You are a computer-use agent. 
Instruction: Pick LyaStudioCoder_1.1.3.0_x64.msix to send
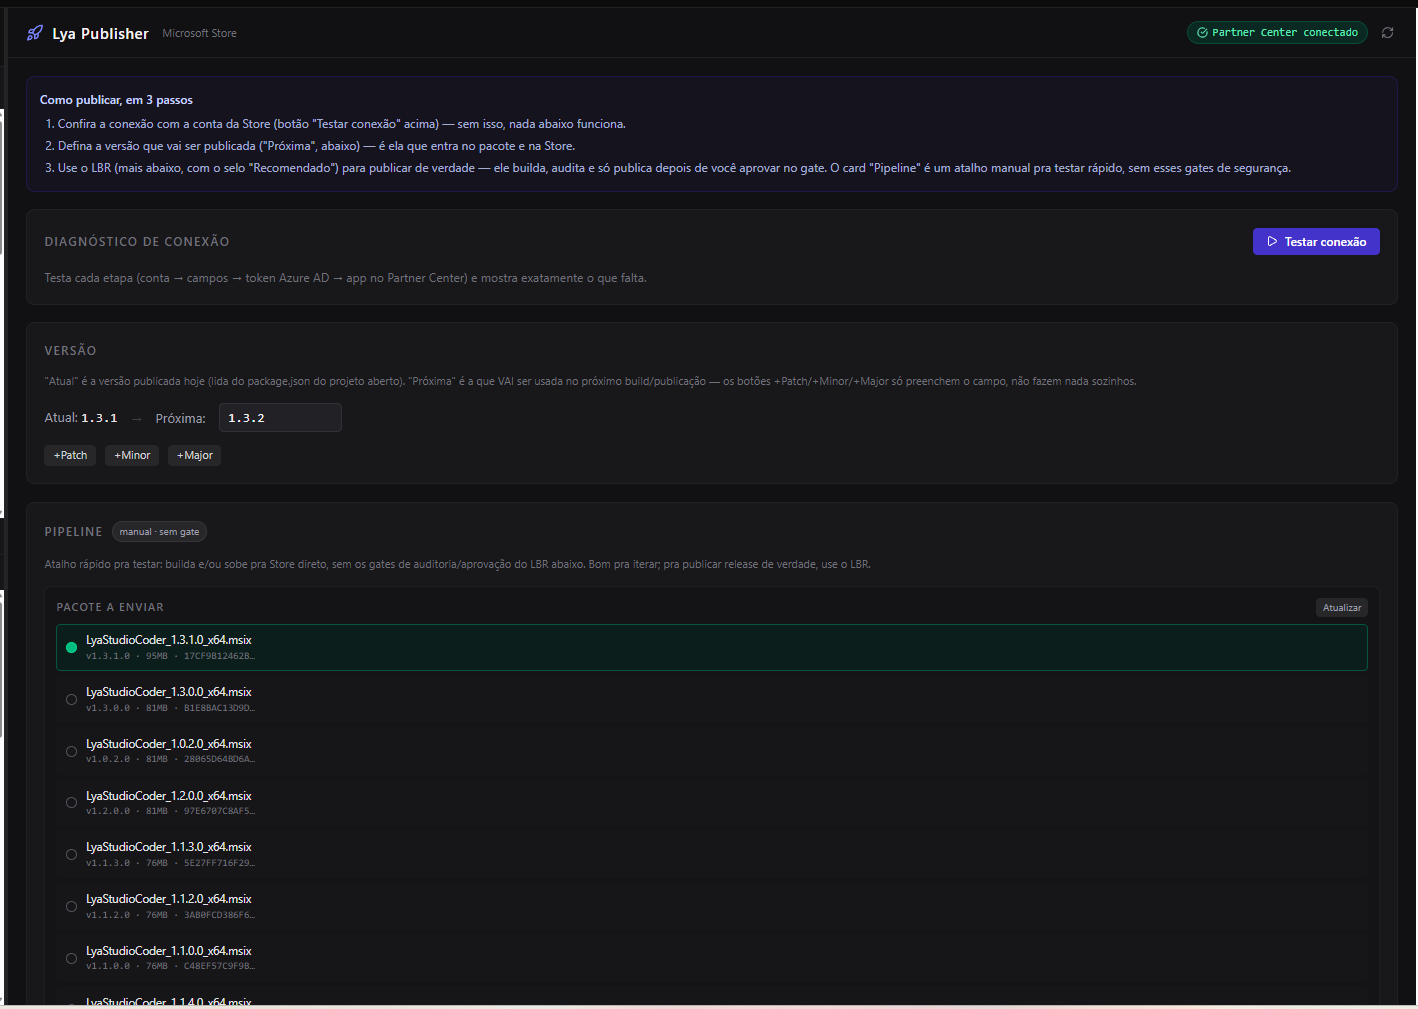tap(712, 854)
